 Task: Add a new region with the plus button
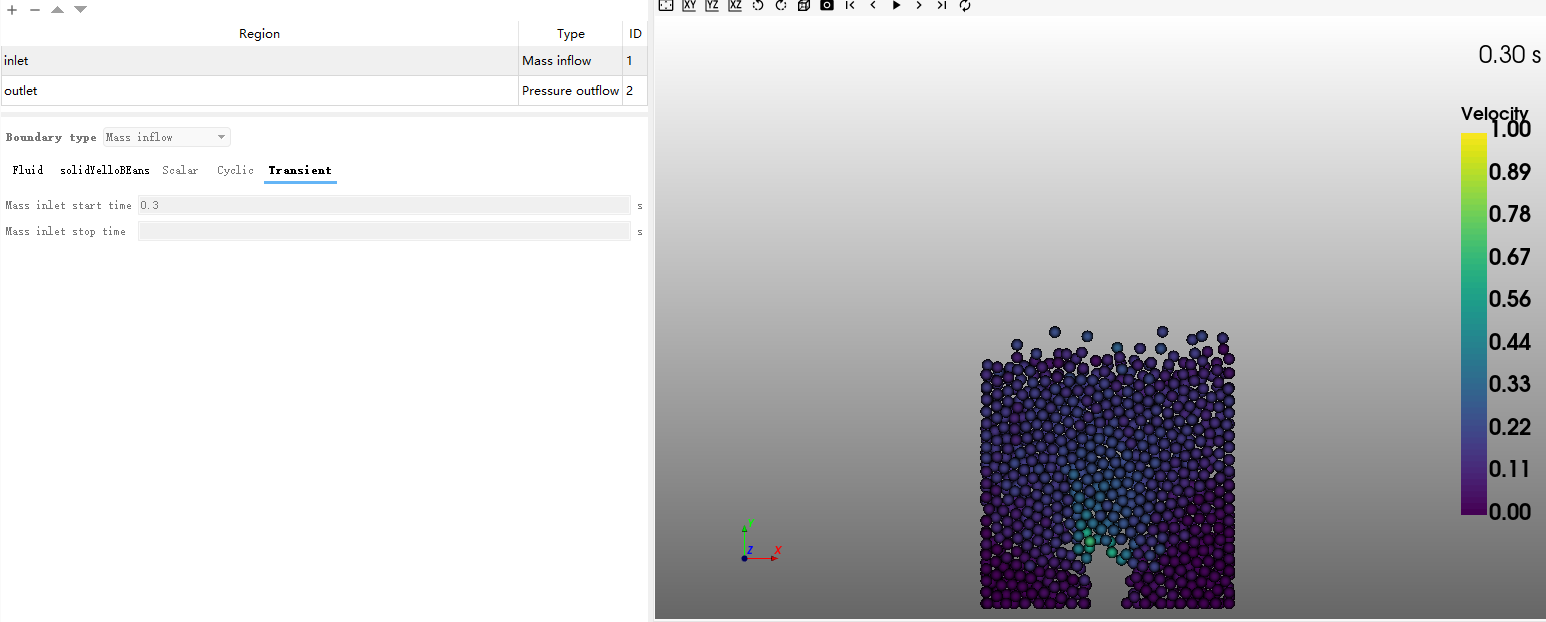coord(12,9)
